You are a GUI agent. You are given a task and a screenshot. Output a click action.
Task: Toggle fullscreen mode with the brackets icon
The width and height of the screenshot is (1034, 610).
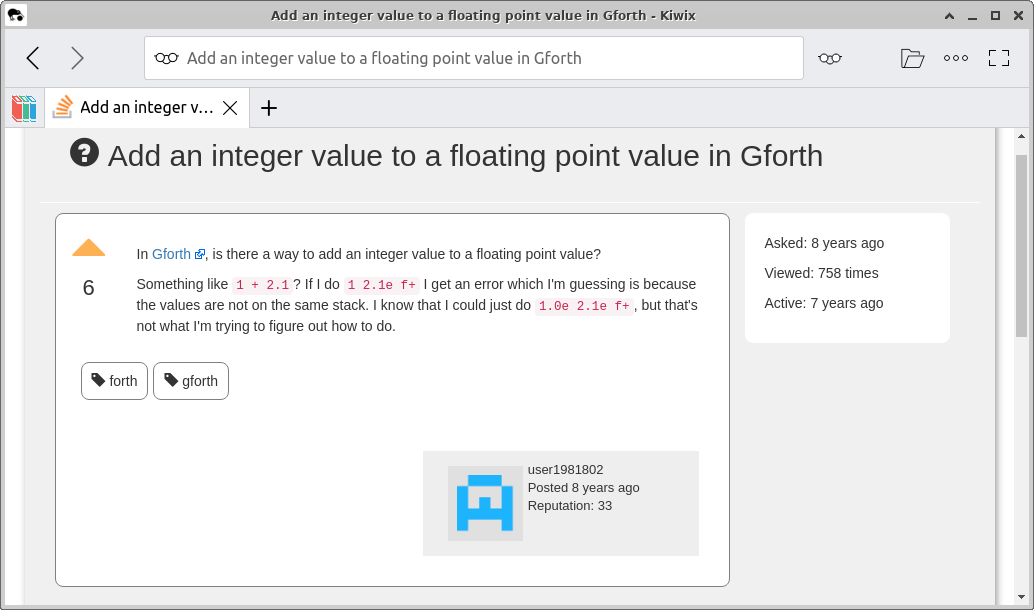point(998,58)
